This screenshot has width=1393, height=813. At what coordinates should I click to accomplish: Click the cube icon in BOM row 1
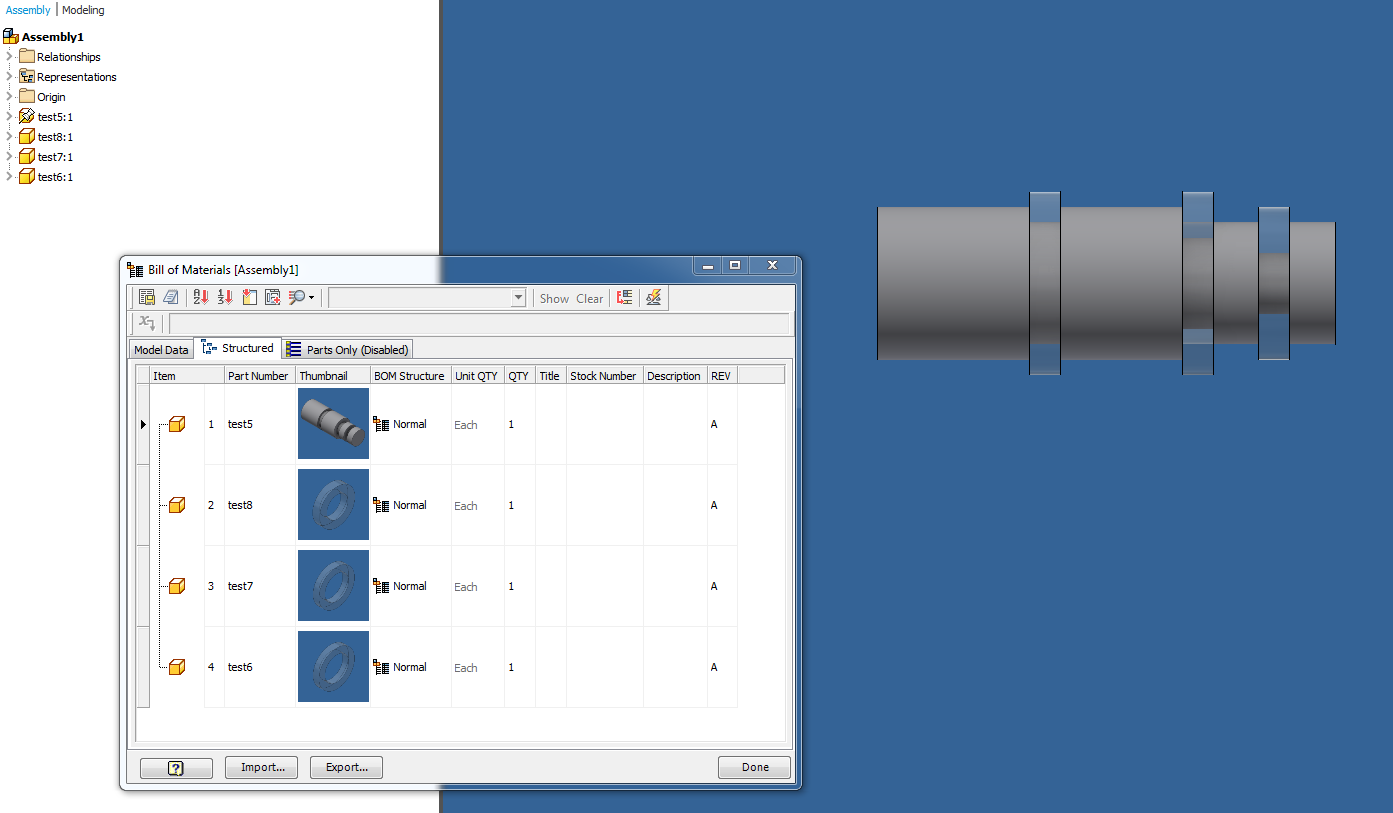coord(176,424)
